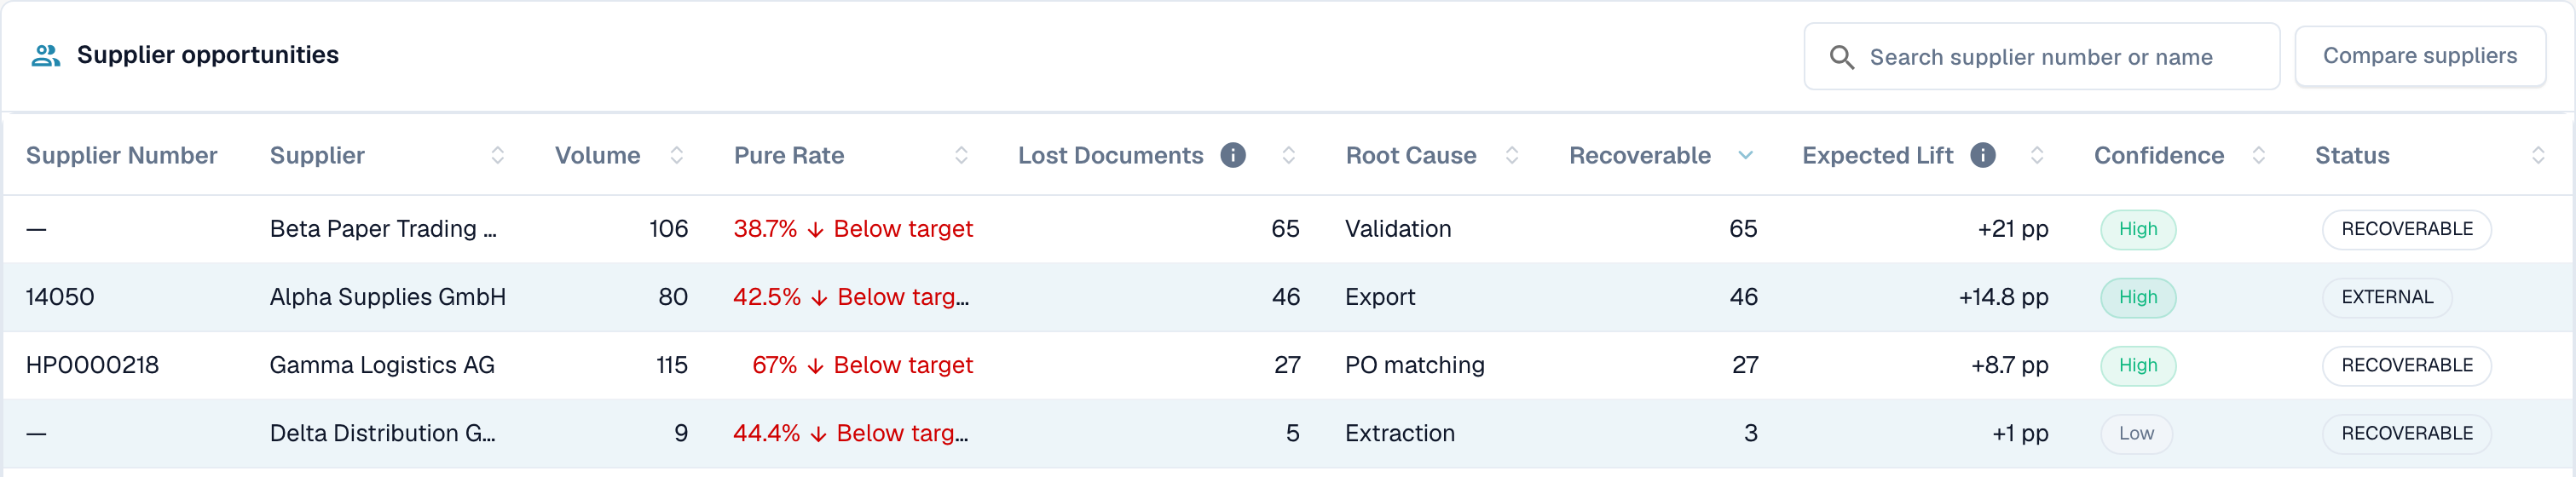Open the Expected Lift info icon
The image size is (2576, 477).
[1983, 155]
